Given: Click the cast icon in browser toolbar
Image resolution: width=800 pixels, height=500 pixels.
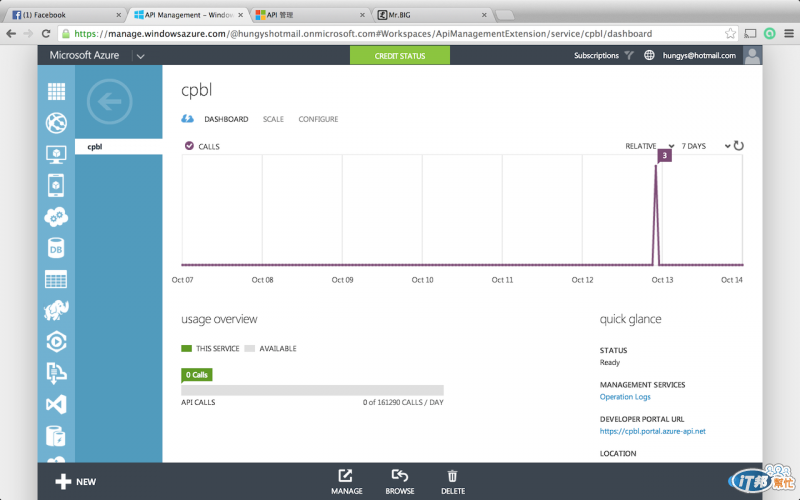Looking at the screenshot, I should 750,34.
